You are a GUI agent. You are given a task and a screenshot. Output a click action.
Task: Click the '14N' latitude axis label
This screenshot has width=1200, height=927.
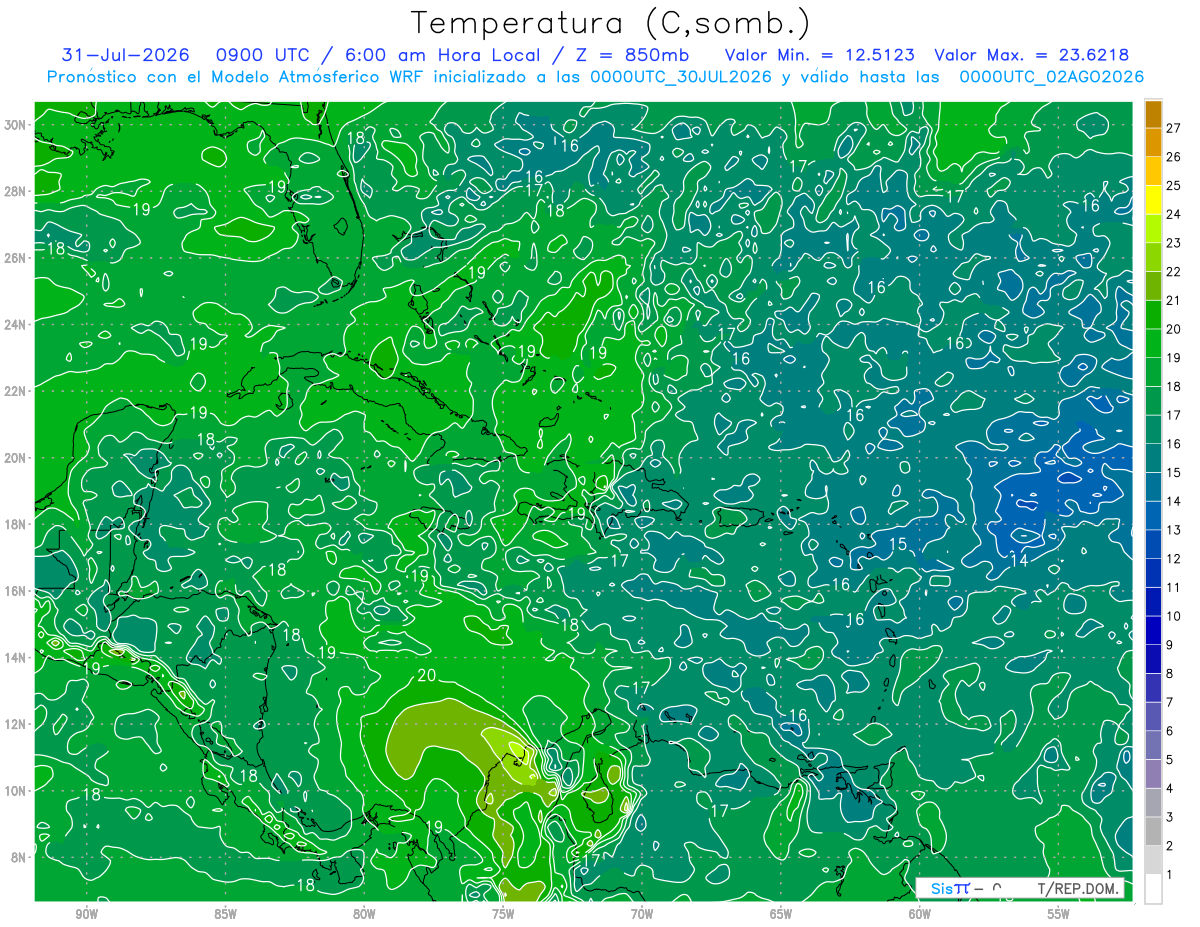coord(16,657)
